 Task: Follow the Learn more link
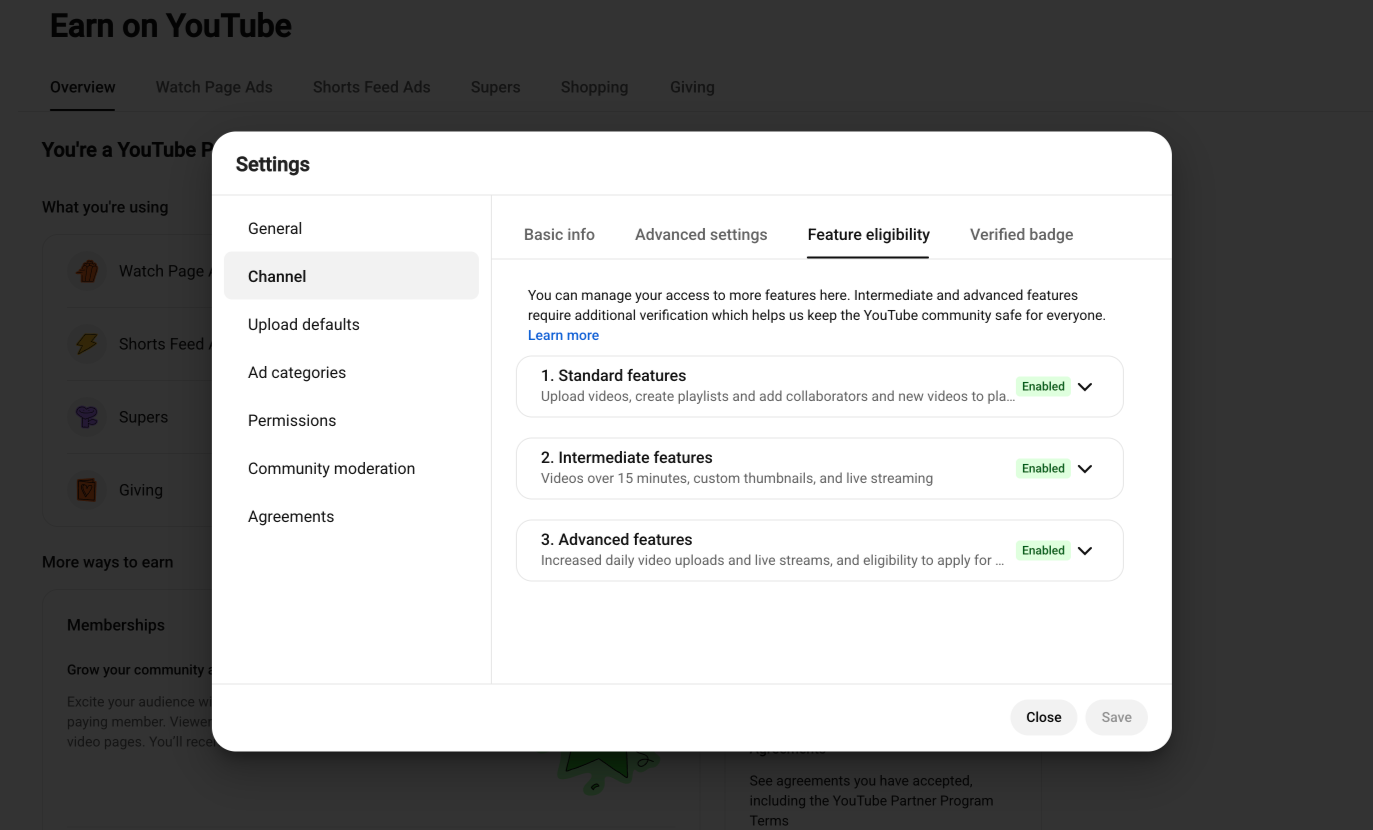(563, 336)
